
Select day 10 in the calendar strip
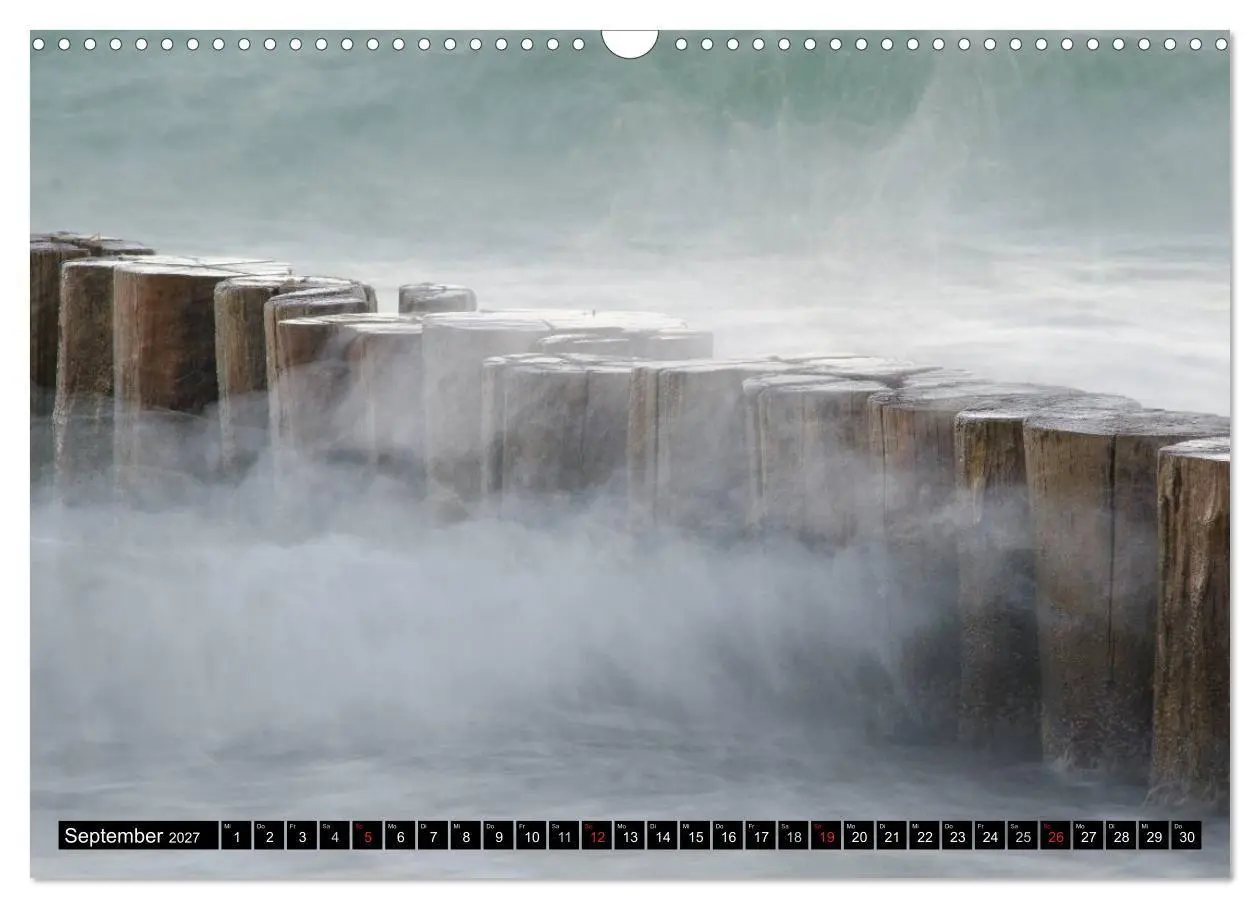pyautogui.click(x=530, y=836)
